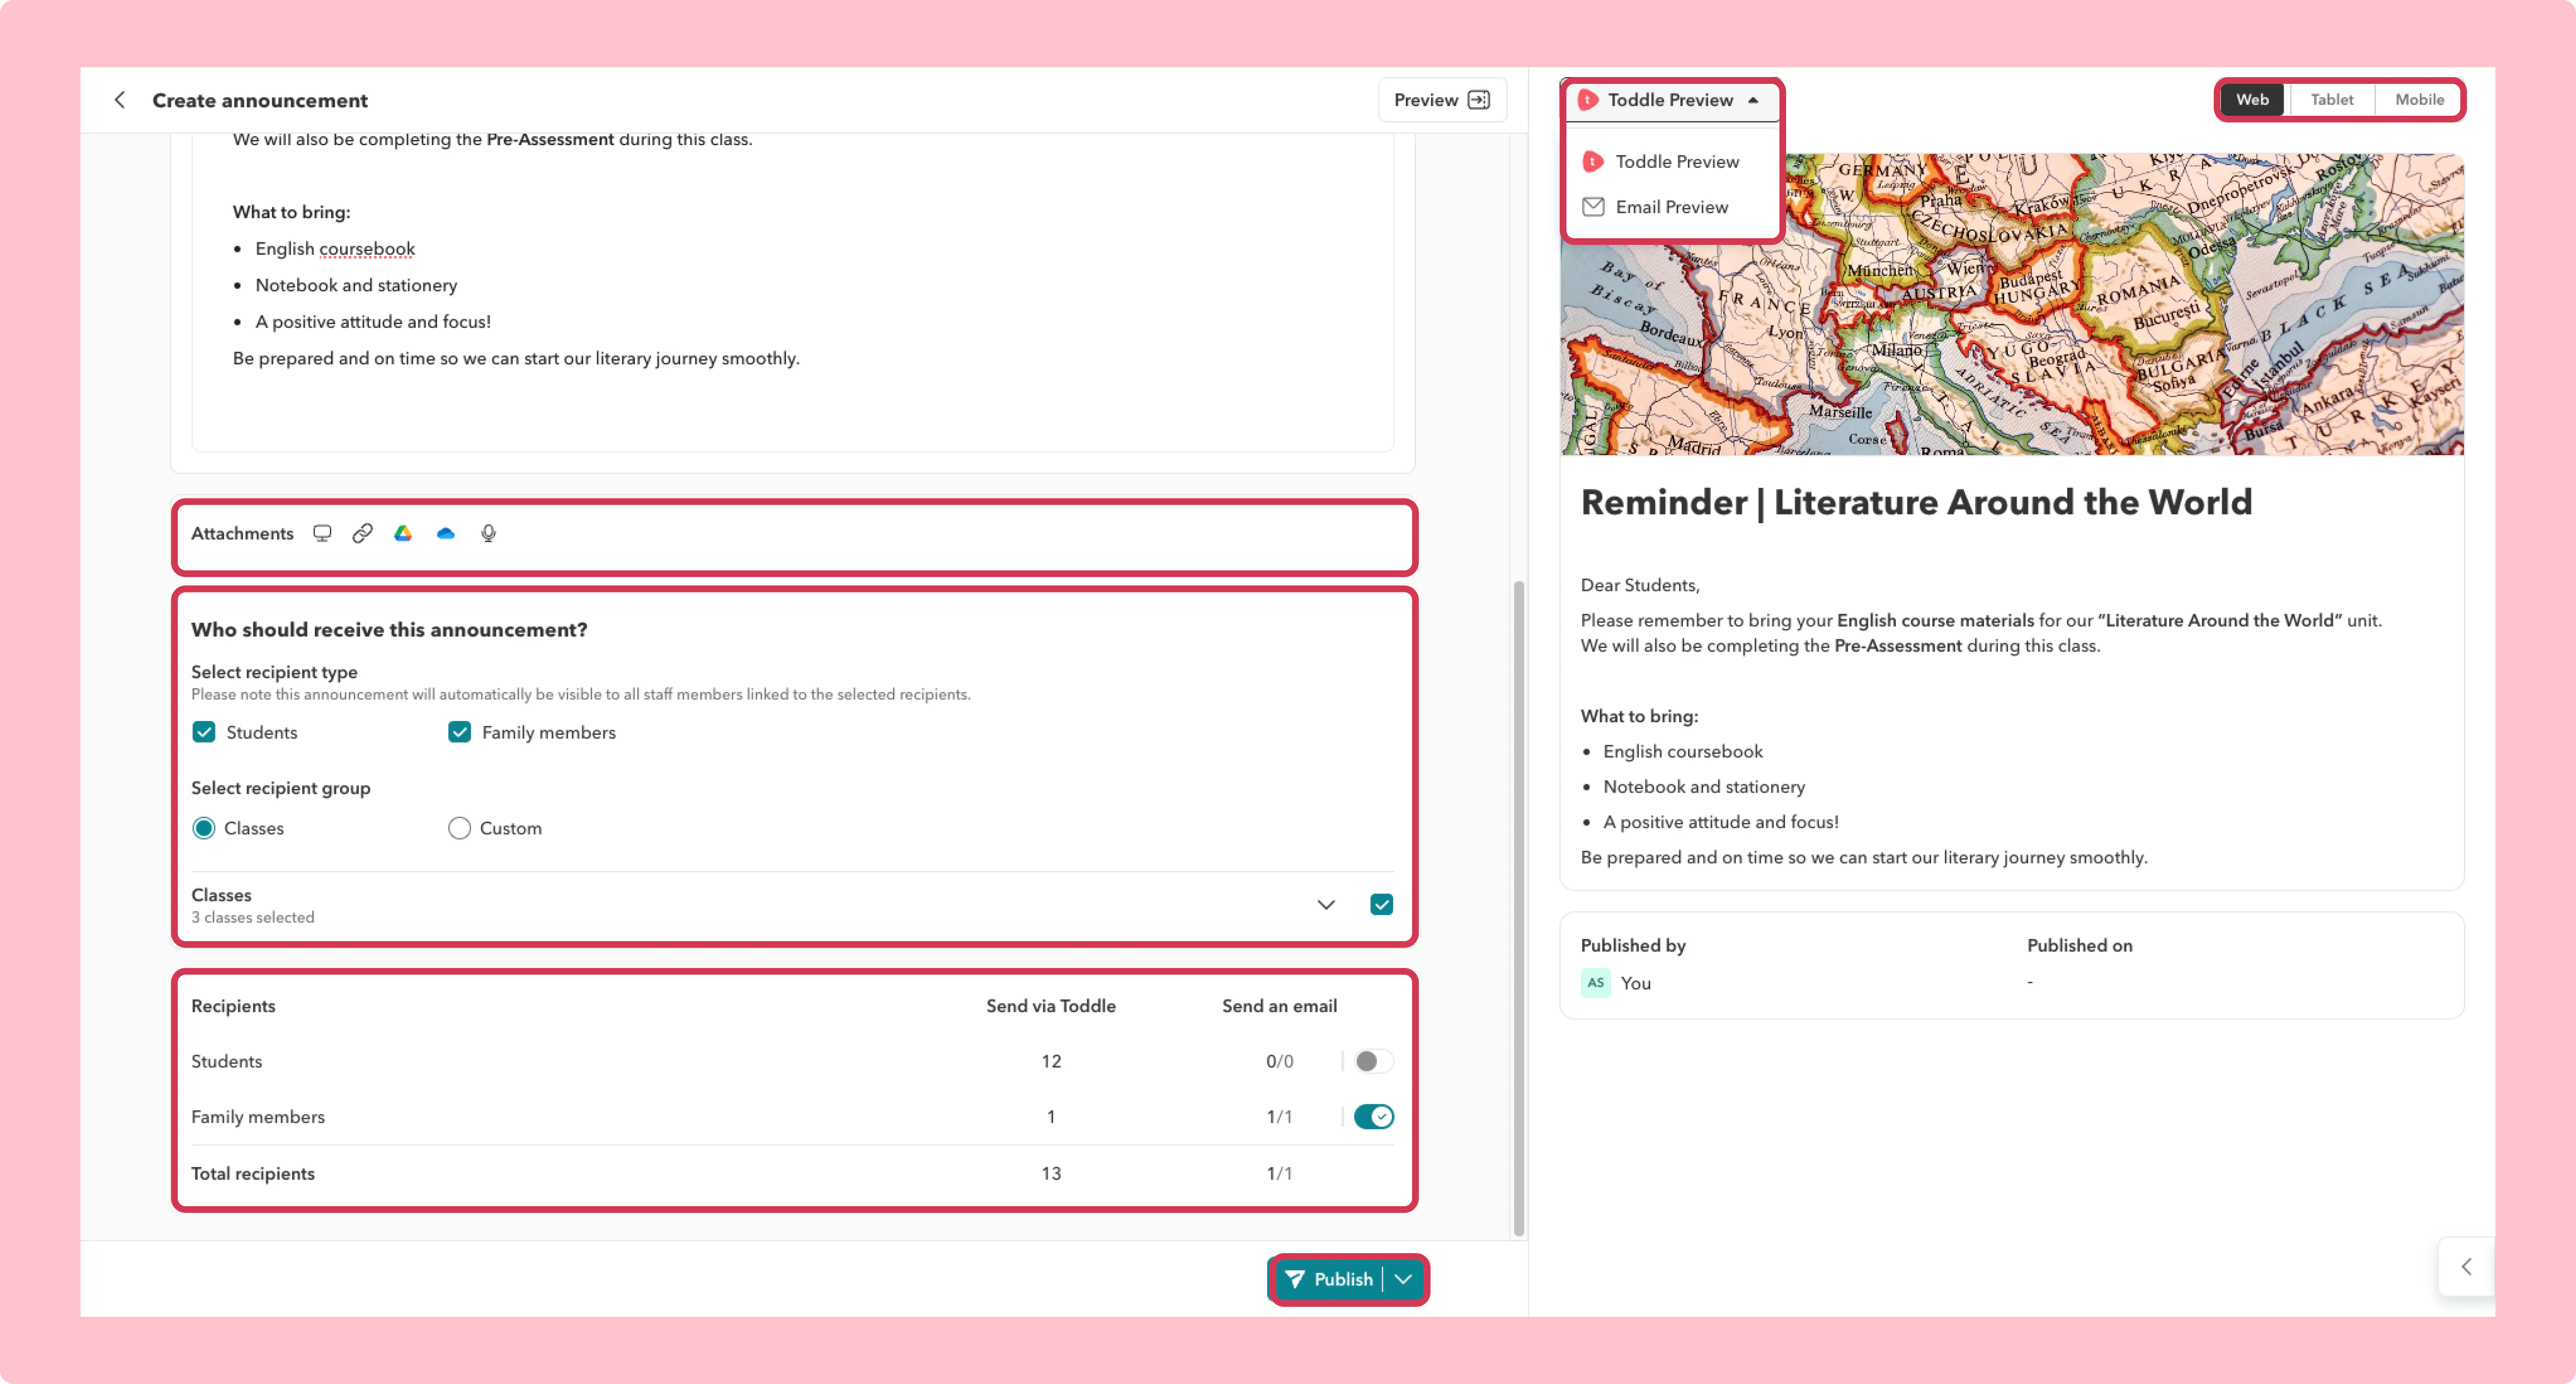Click the Toddle logo in the preview dropdown header
2576x1384 pixels.
click(1588, 100)
